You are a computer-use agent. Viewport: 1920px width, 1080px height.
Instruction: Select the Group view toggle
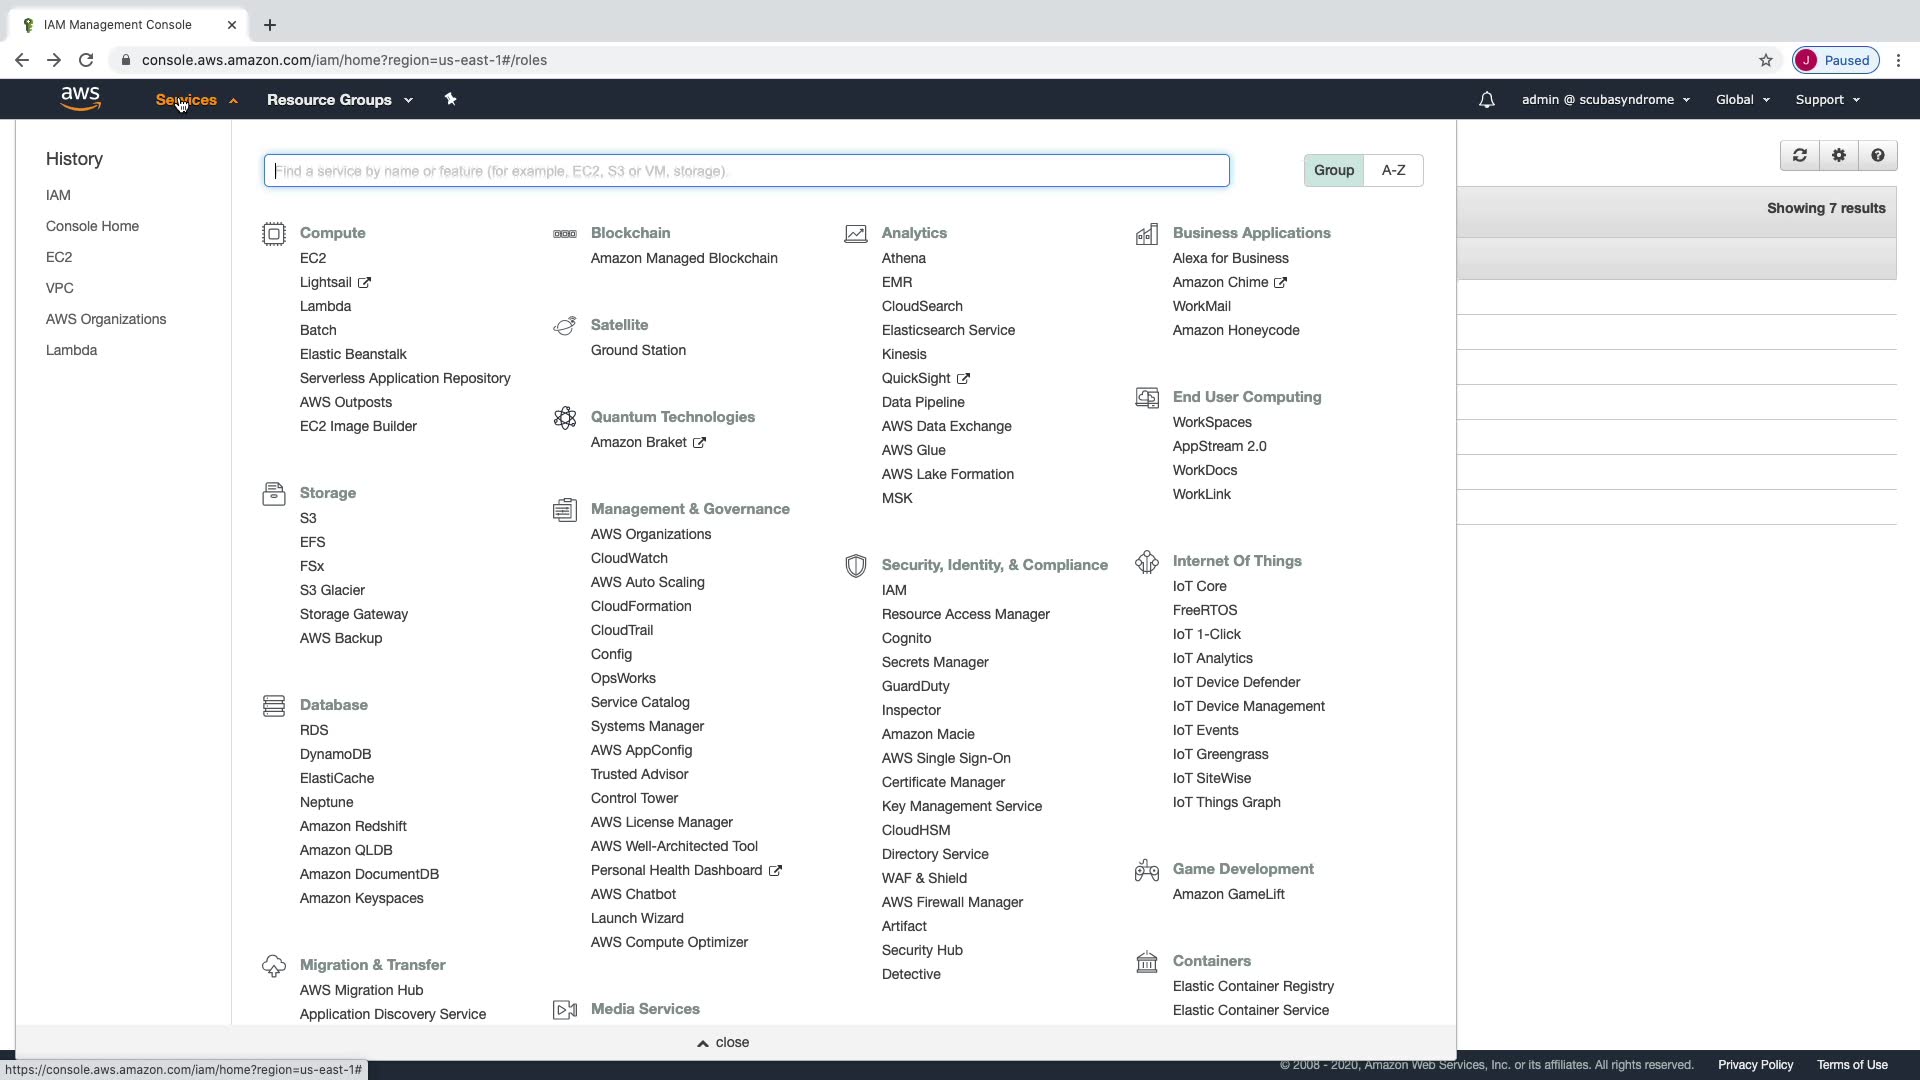tap(1333, 170)
